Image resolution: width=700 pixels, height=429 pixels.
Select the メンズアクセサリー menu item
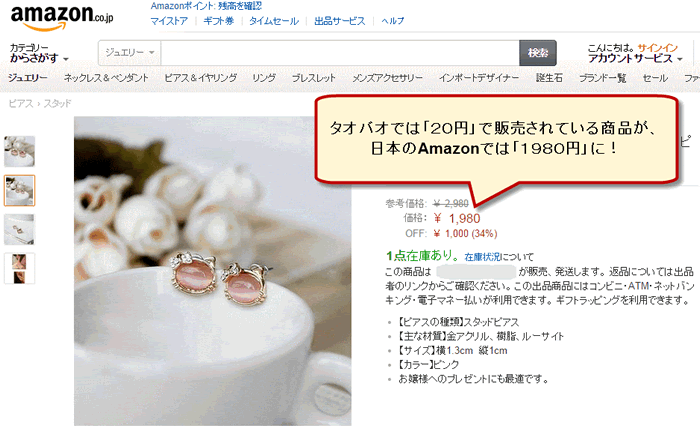(387, 78)
